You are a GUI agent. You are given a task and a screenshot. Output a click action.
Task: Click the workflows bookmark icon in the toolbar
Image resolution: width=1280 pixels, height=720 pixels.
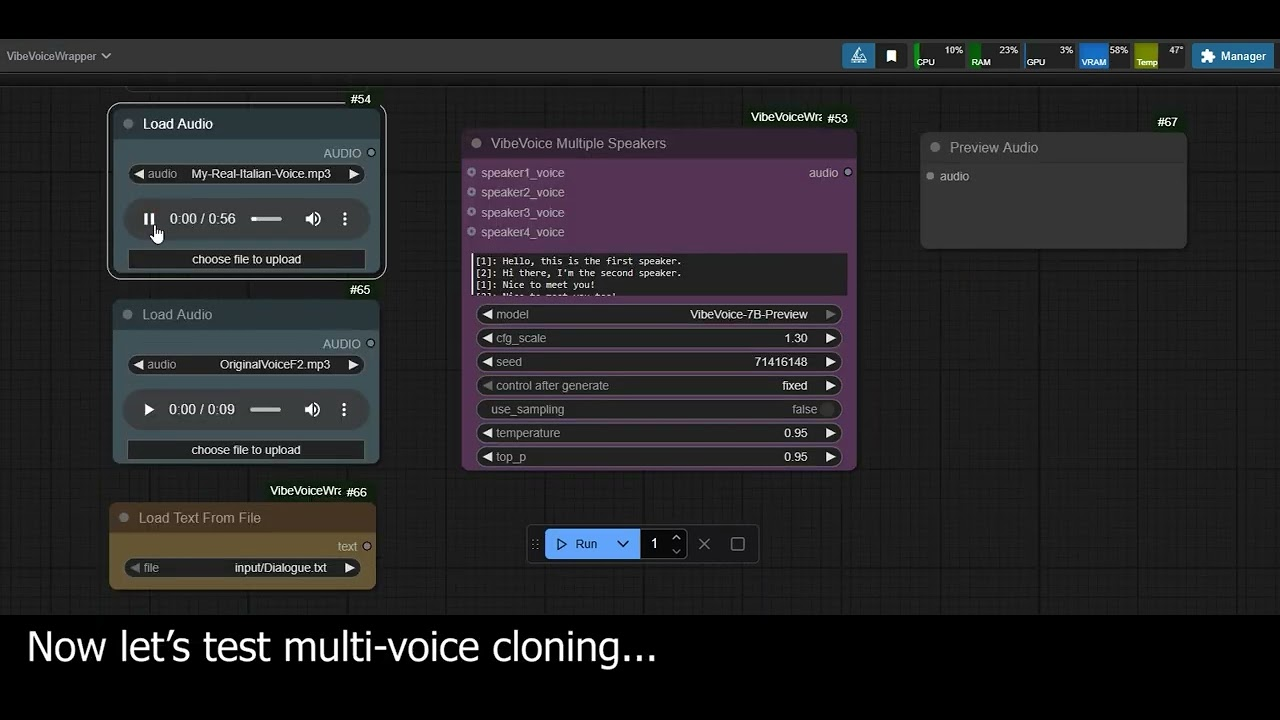pos(892,56)
